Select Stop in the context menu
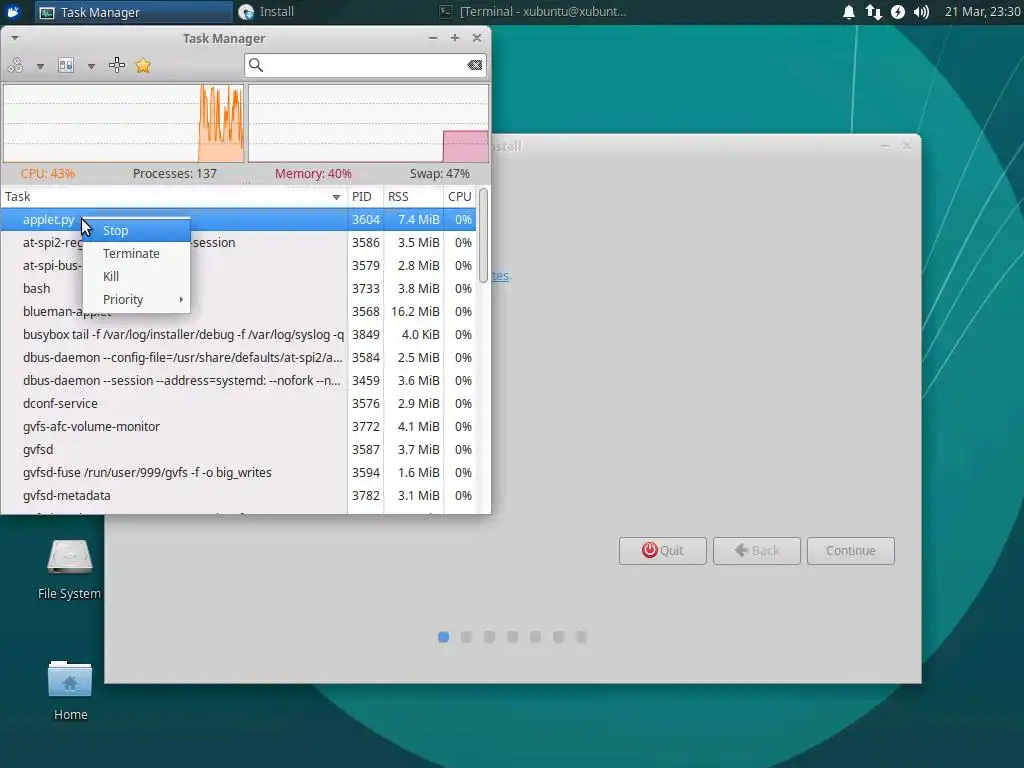 click(136, 231)
